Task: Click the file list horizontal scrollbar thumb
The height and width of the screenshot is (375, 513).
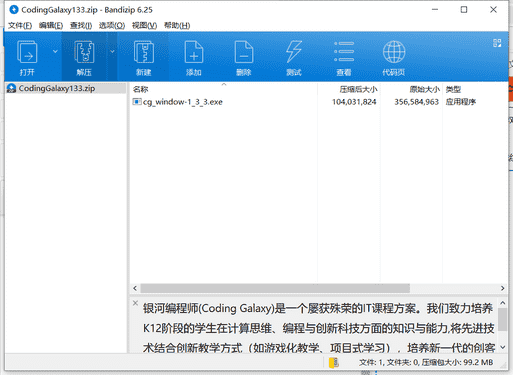Action: coord(275,288)
